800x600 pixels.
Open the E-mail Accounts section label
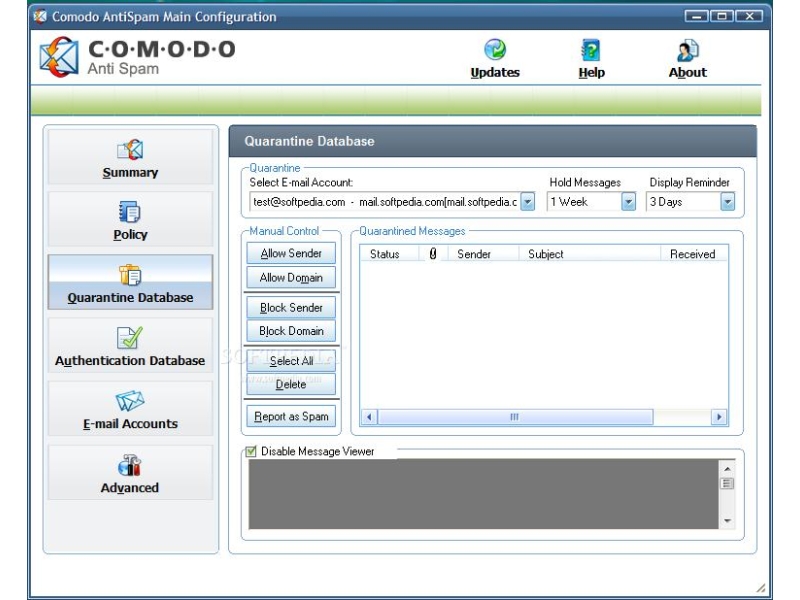point(130,424)
